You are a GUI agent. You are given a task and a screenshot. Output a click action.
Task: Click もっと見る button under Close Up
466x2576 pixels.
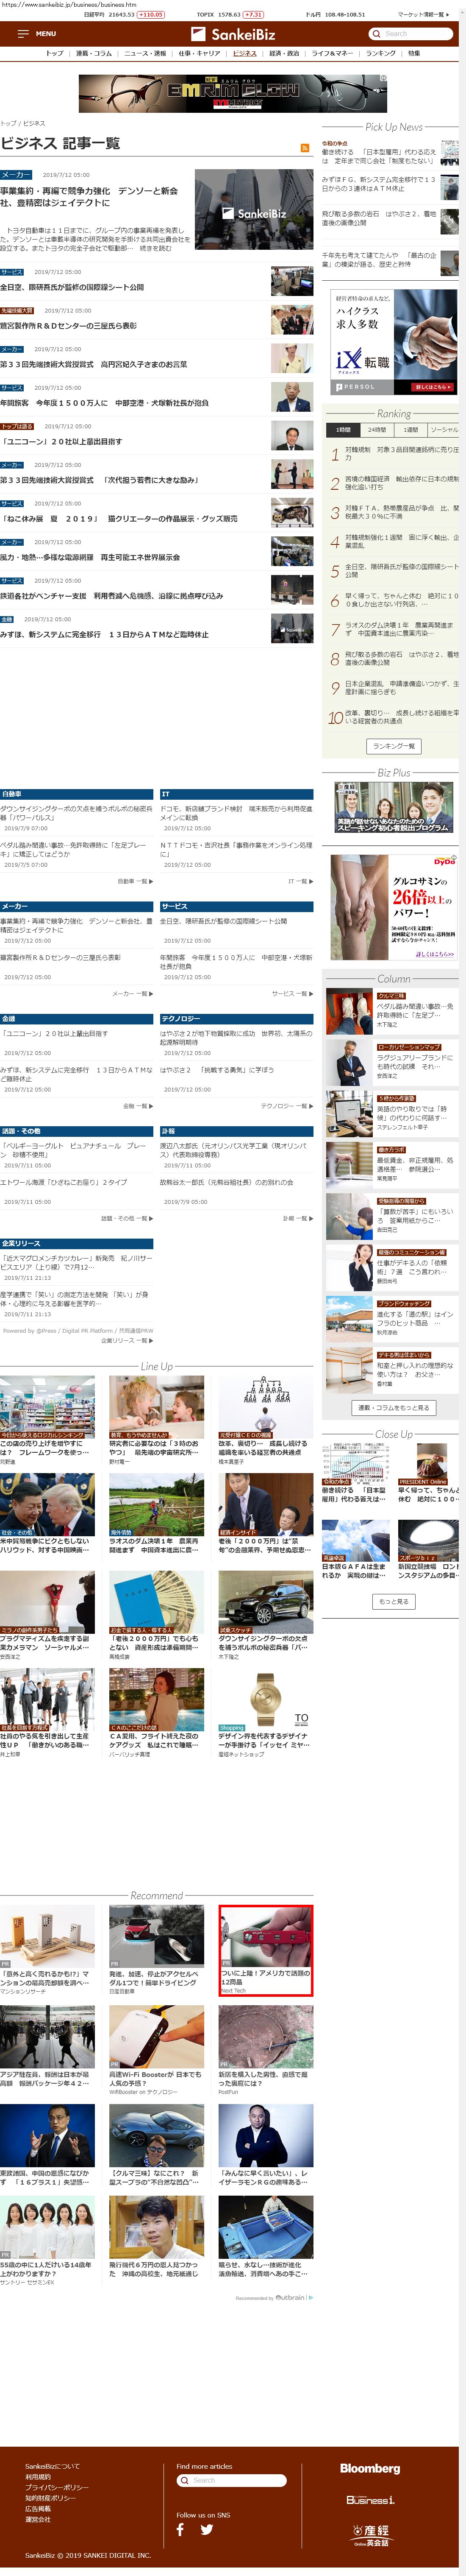(x=394, y=1601)
